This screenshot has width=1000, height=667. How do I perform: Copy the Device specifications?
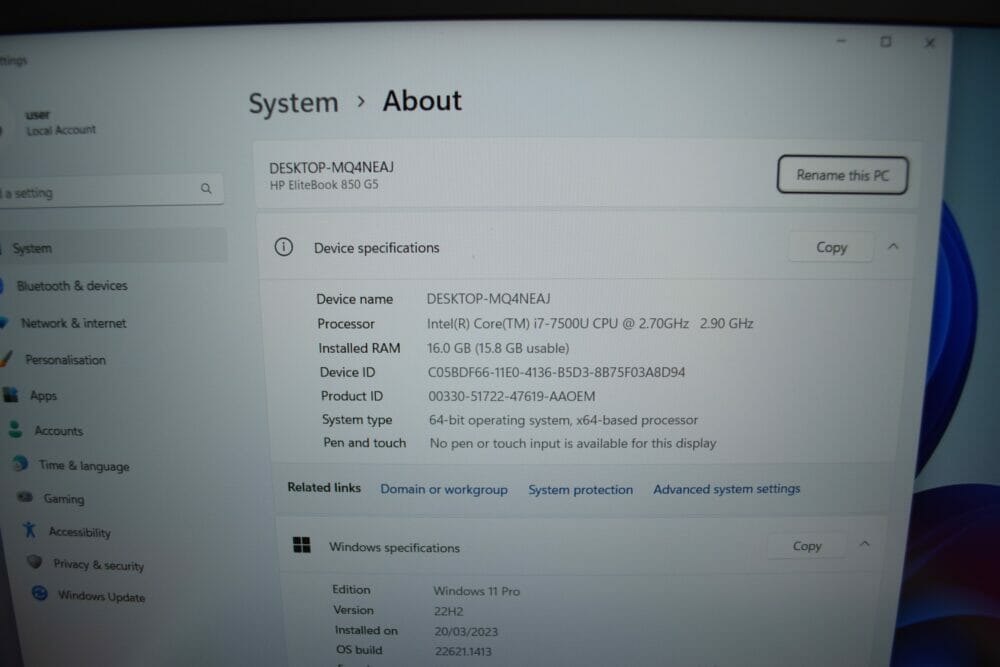point(831,247)
